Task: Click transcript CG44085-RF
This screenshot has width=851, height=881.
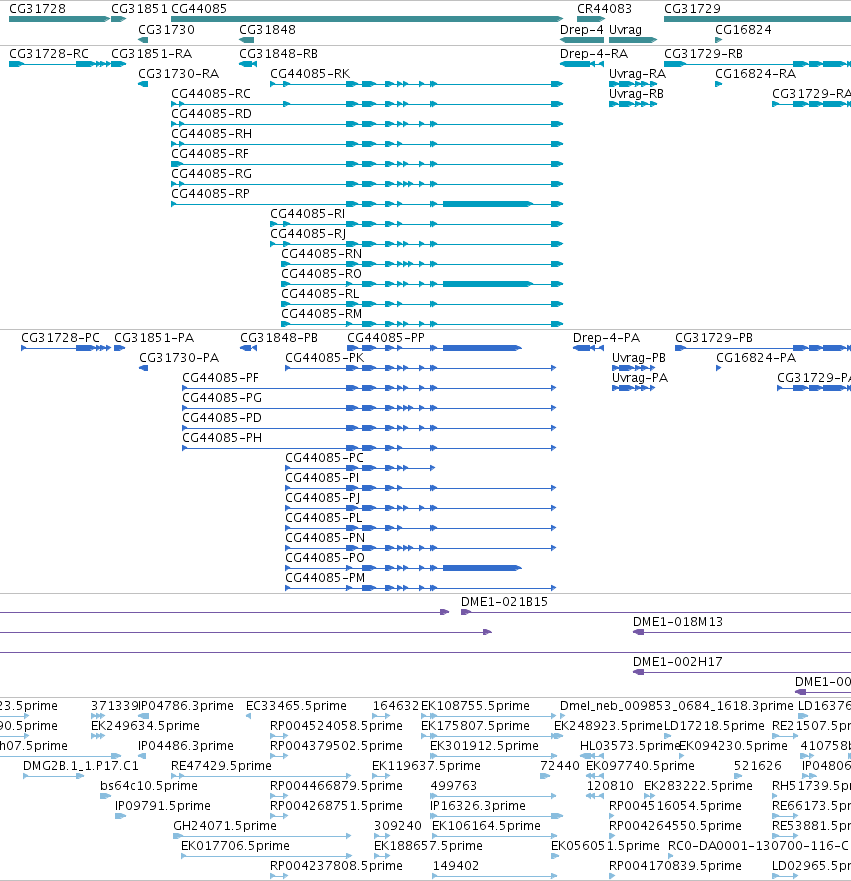Action: point(367,164)
